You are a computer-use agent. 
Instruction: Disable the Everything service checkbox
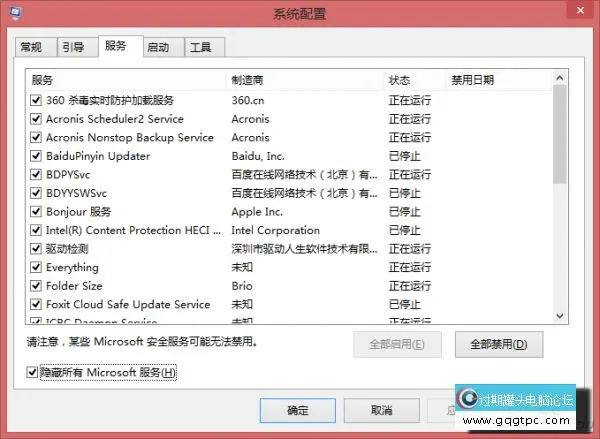coord(36,267)
